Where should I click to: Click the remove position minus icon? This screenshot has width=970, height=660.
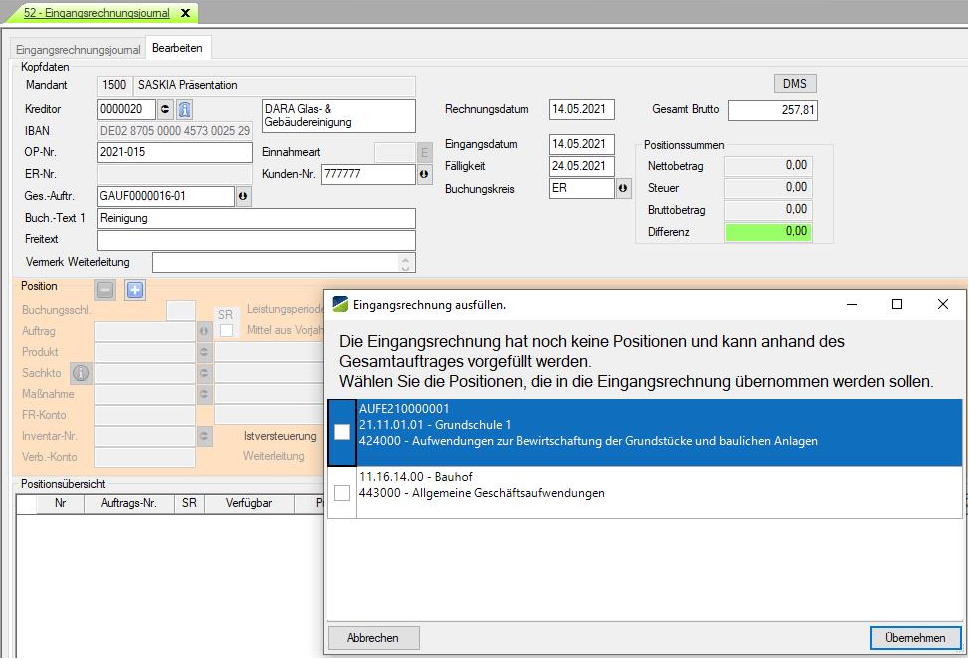coord(105,290)
